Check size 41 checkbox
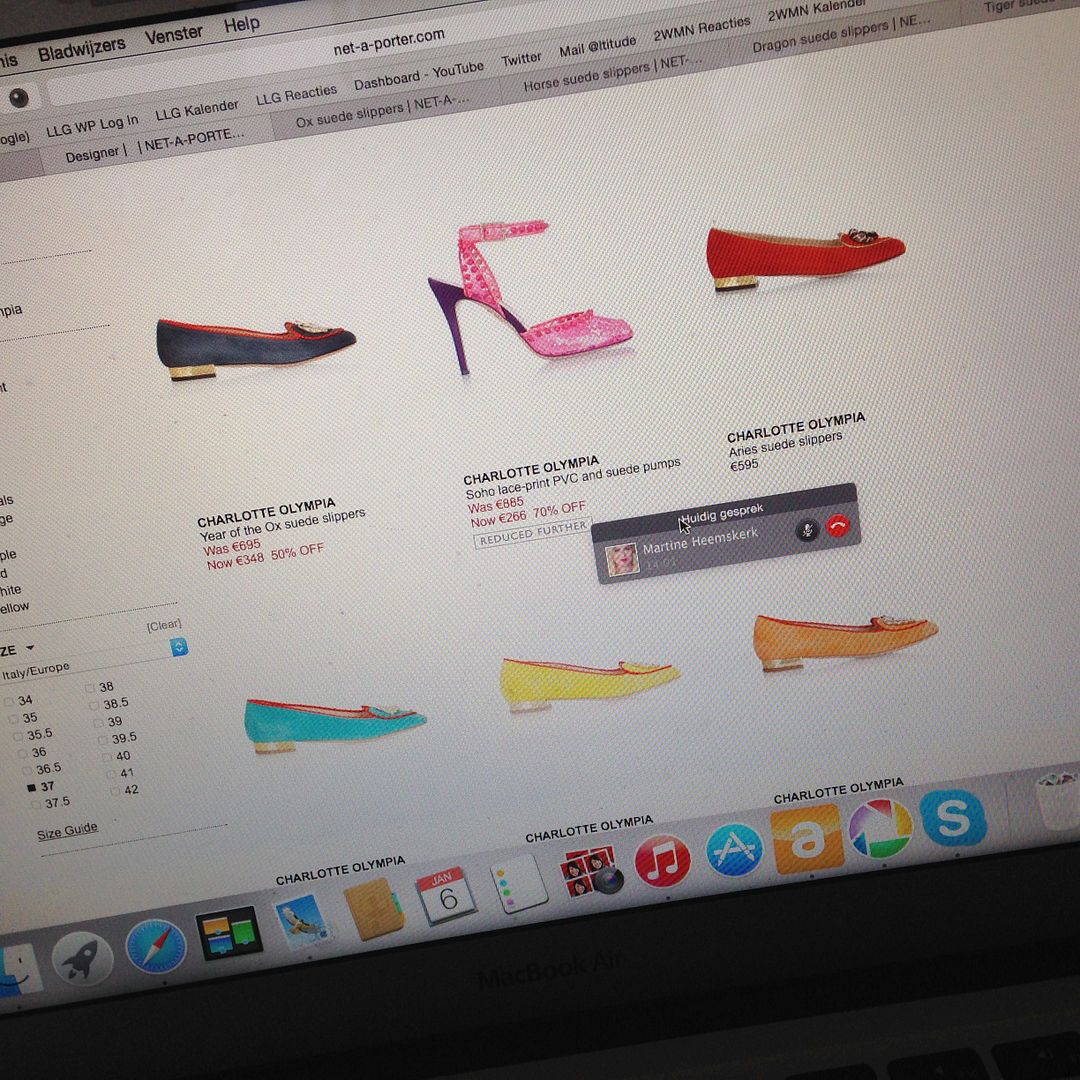1080x1080 pixels. [x=111, y=775]
